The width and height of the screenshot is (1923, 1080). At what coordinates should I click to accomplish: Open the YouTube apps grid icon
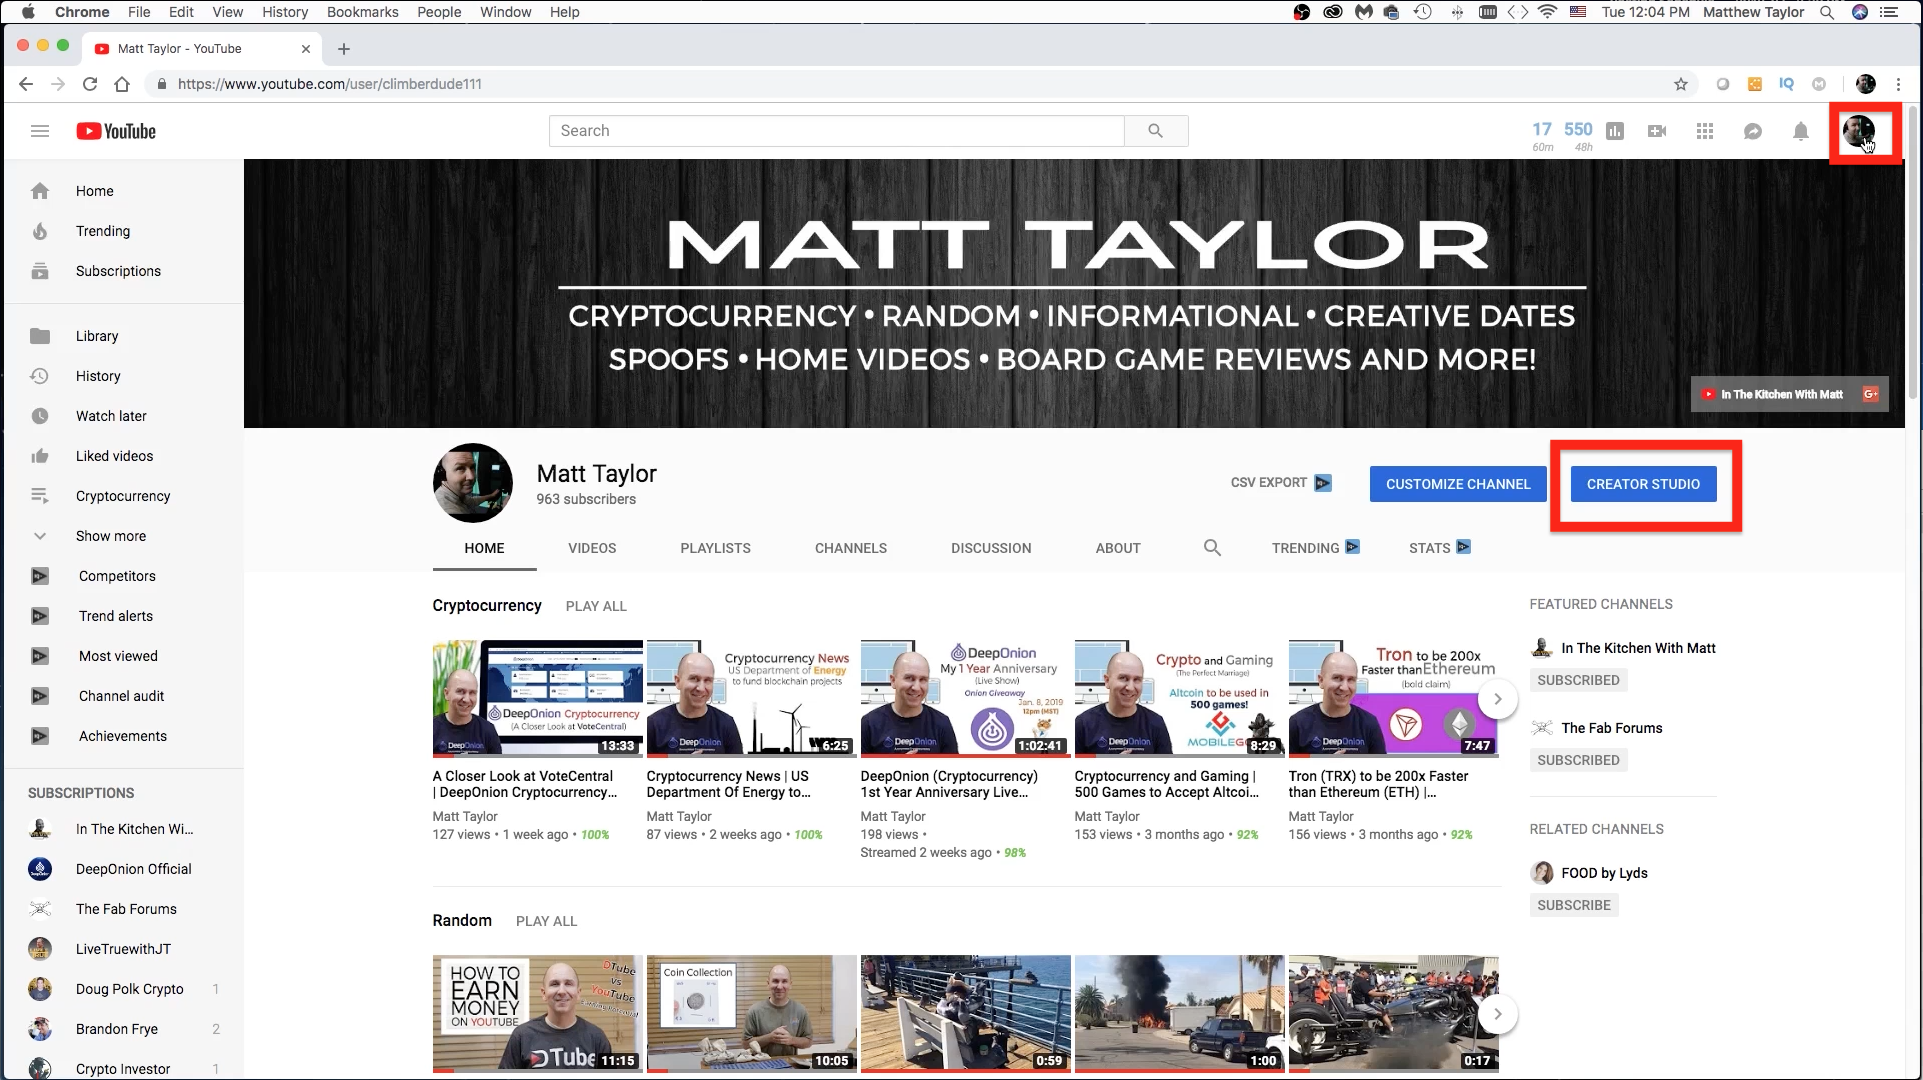point(1705,131)
